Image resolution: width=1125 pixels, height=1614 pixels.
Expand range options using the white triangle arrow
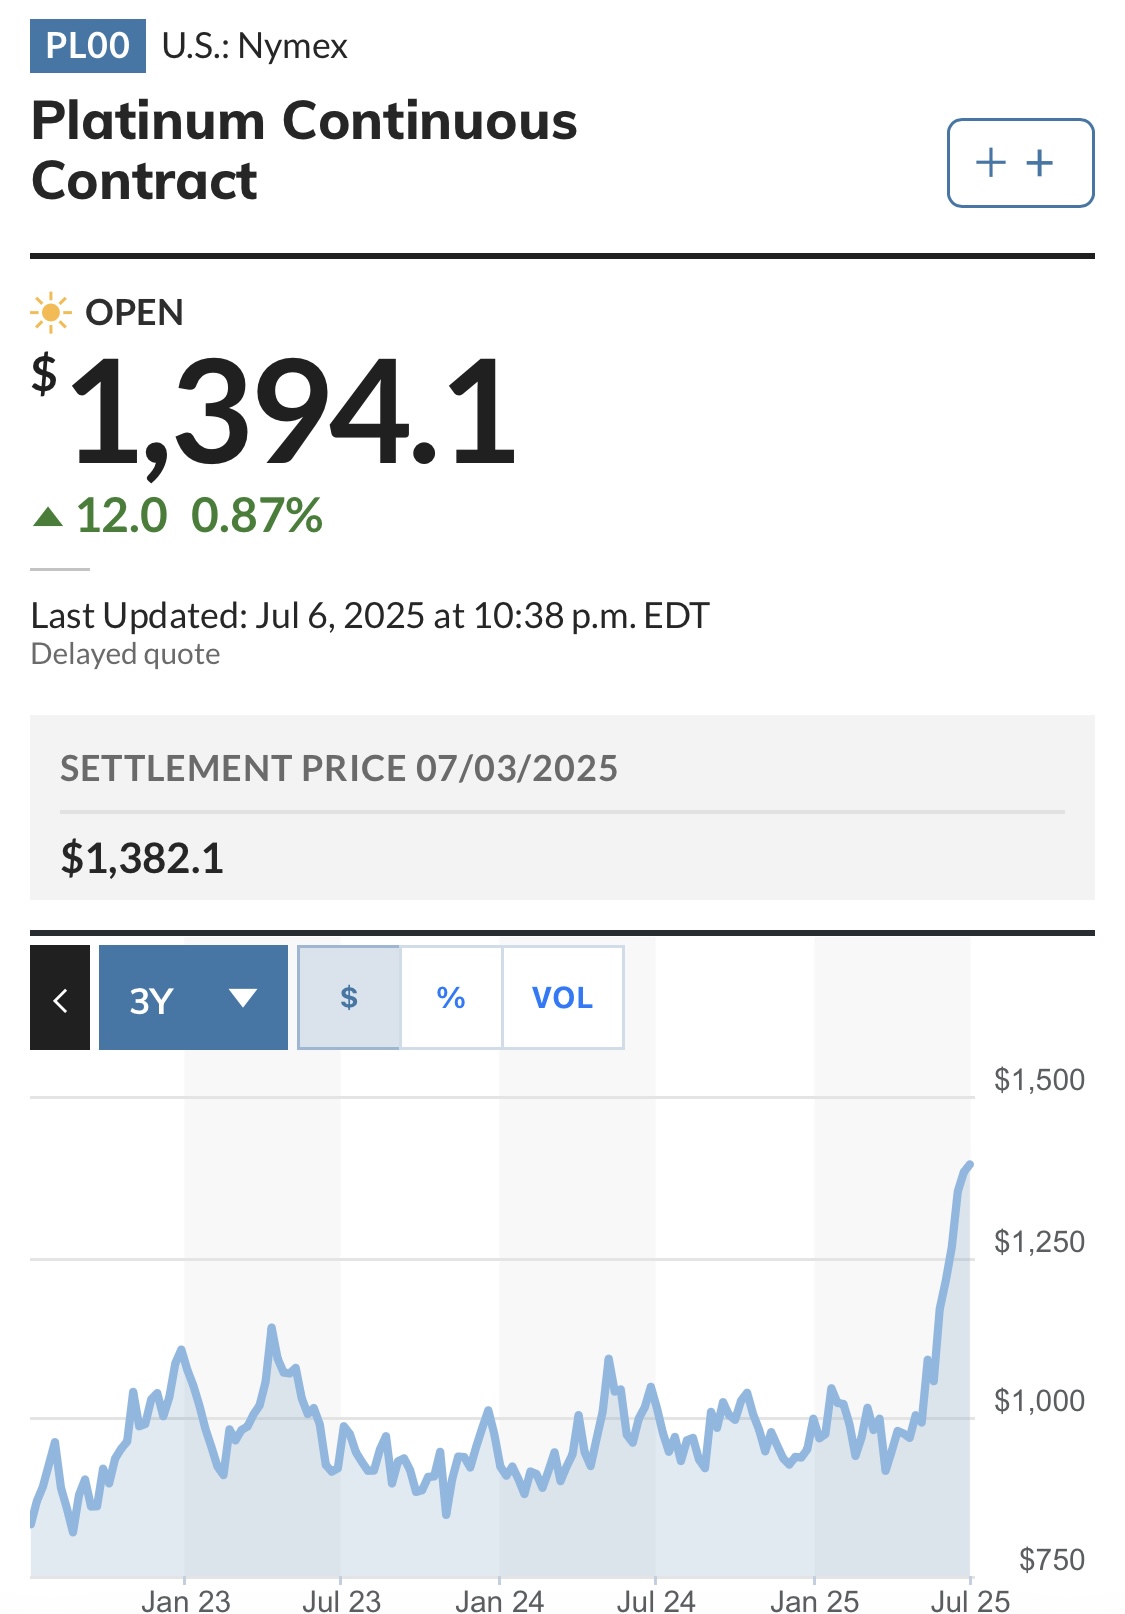pos(243,997)
